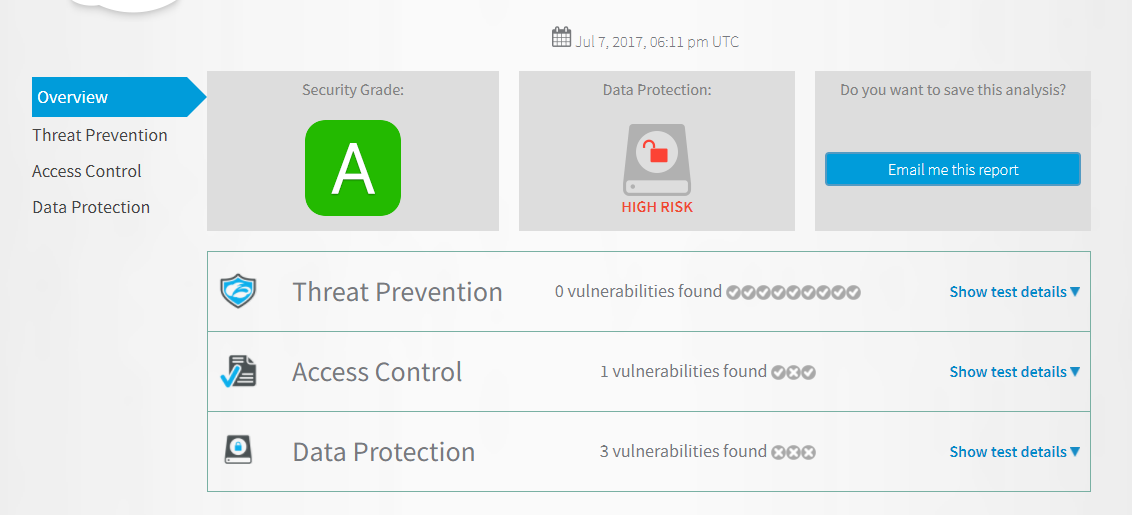Click the last check icon in Threat Prevention row
This screenshot has height=515, width=1132.
pos(853,292)
